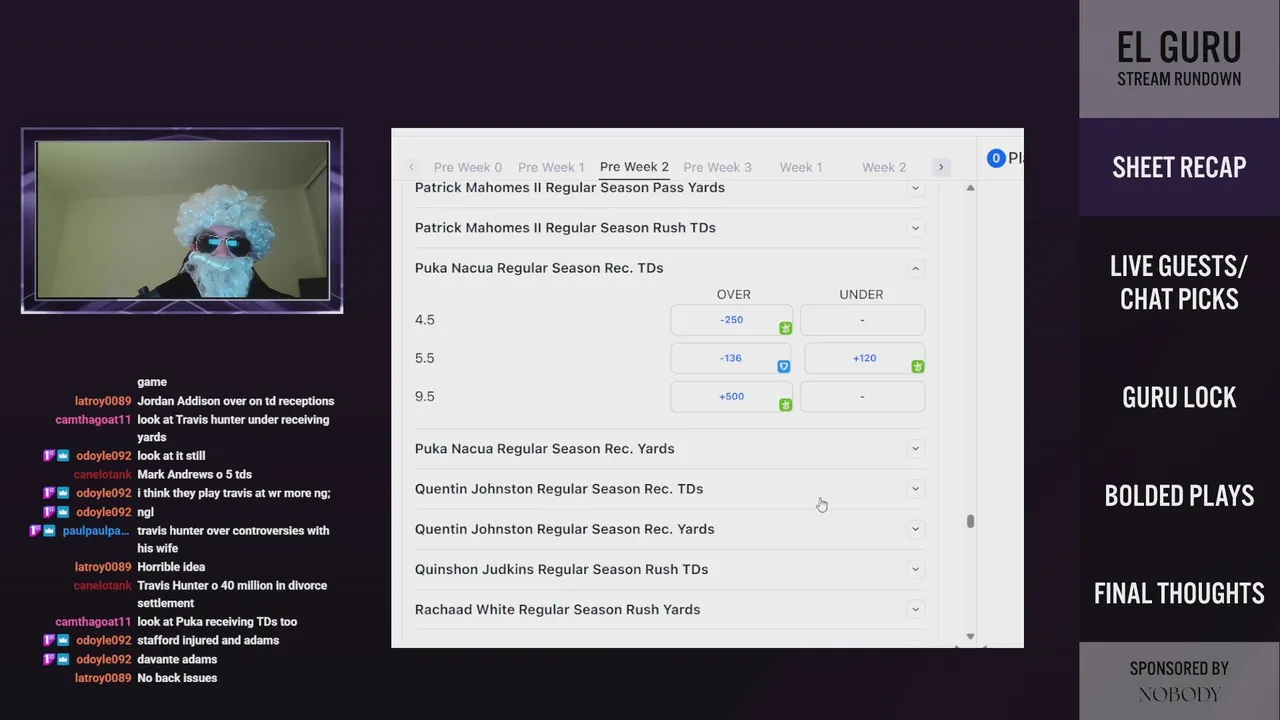Click chat username paulpaulpa...

(96, 531)
